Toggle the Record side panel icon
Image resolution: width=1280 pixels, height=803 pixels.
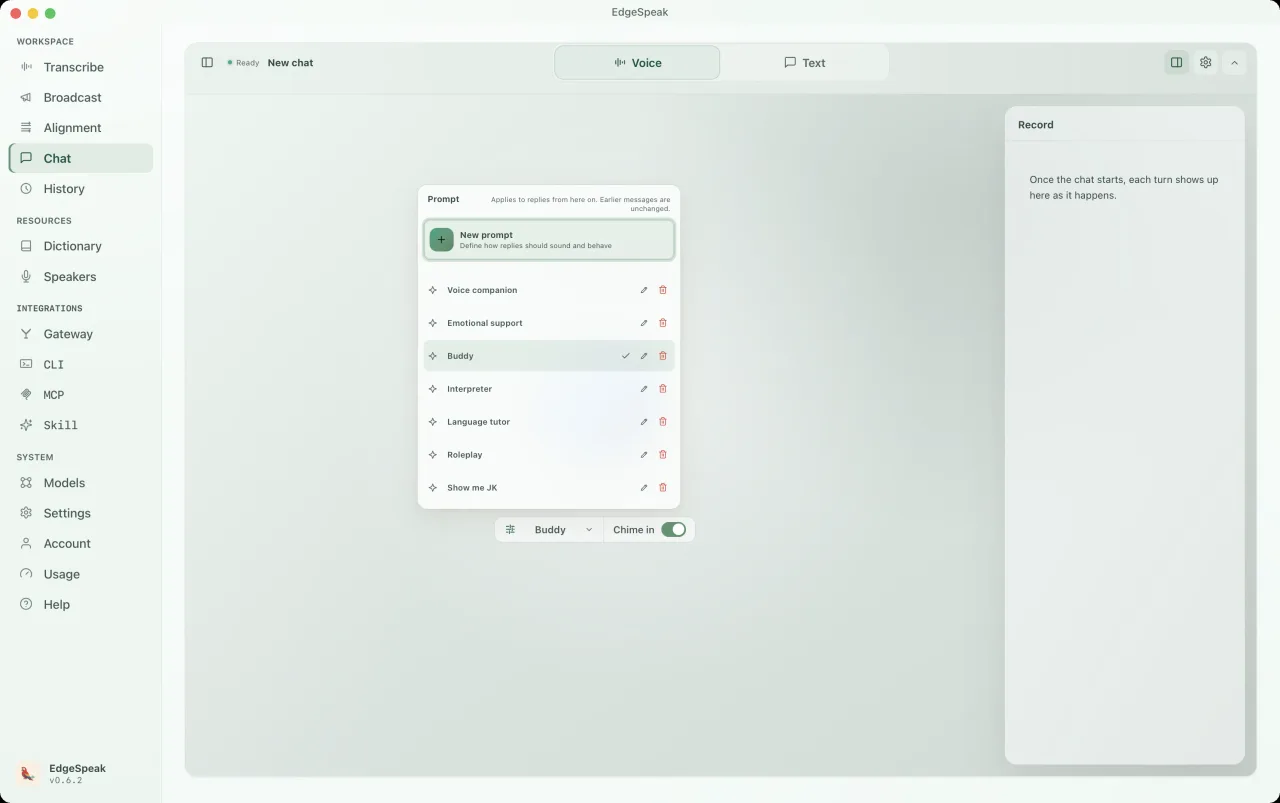coord(1177,63)
